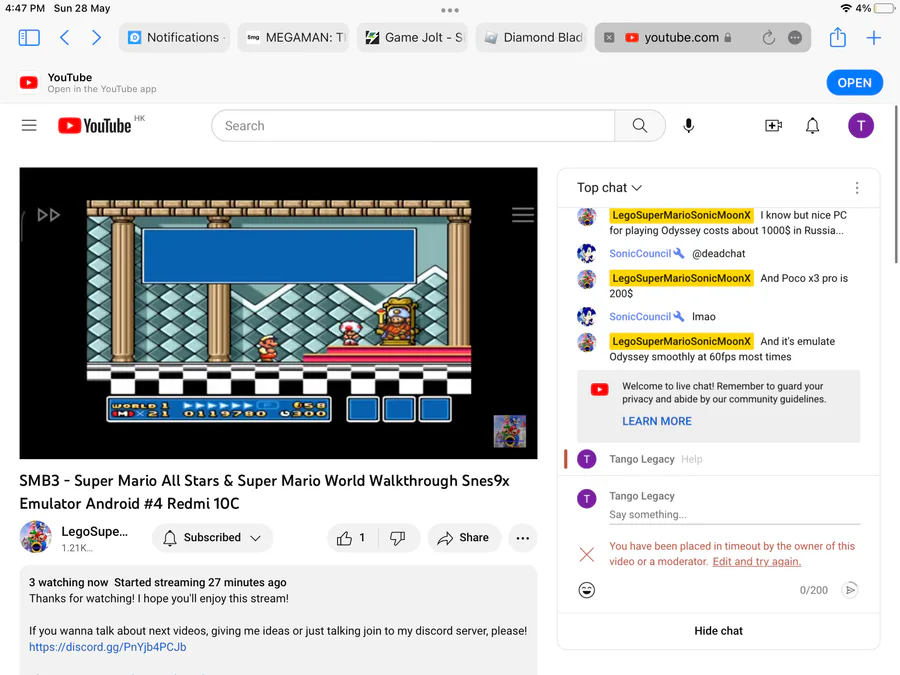Viewport: 900px width, 675px height.
Task: Open LegoSuperMarioSonicMoonX name on Poco message
Action: pyautogui.click(x=681, y=278)
